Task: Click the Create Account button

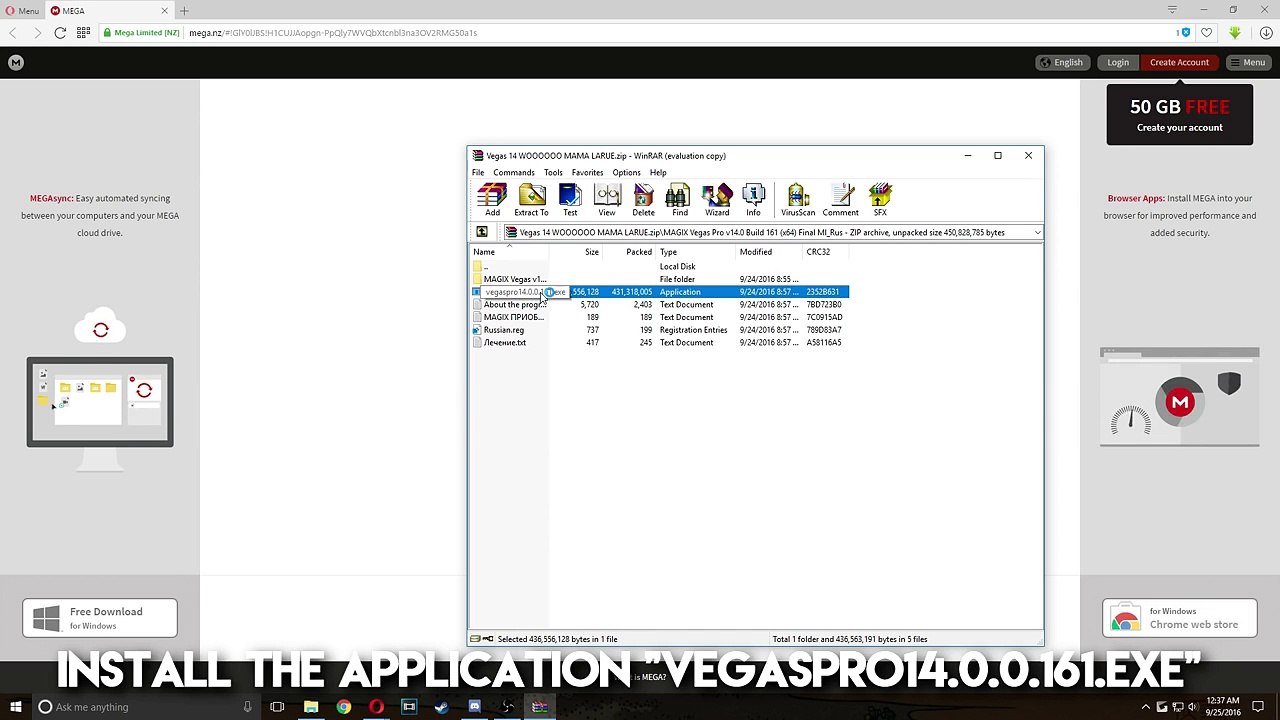Action: coord(1179,62)
